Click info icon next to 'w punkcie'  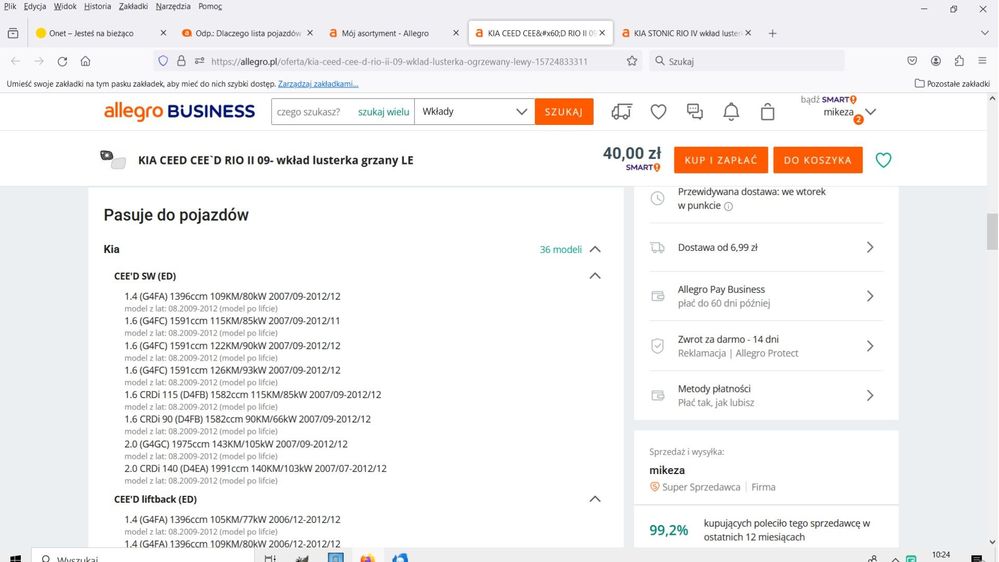728,206
